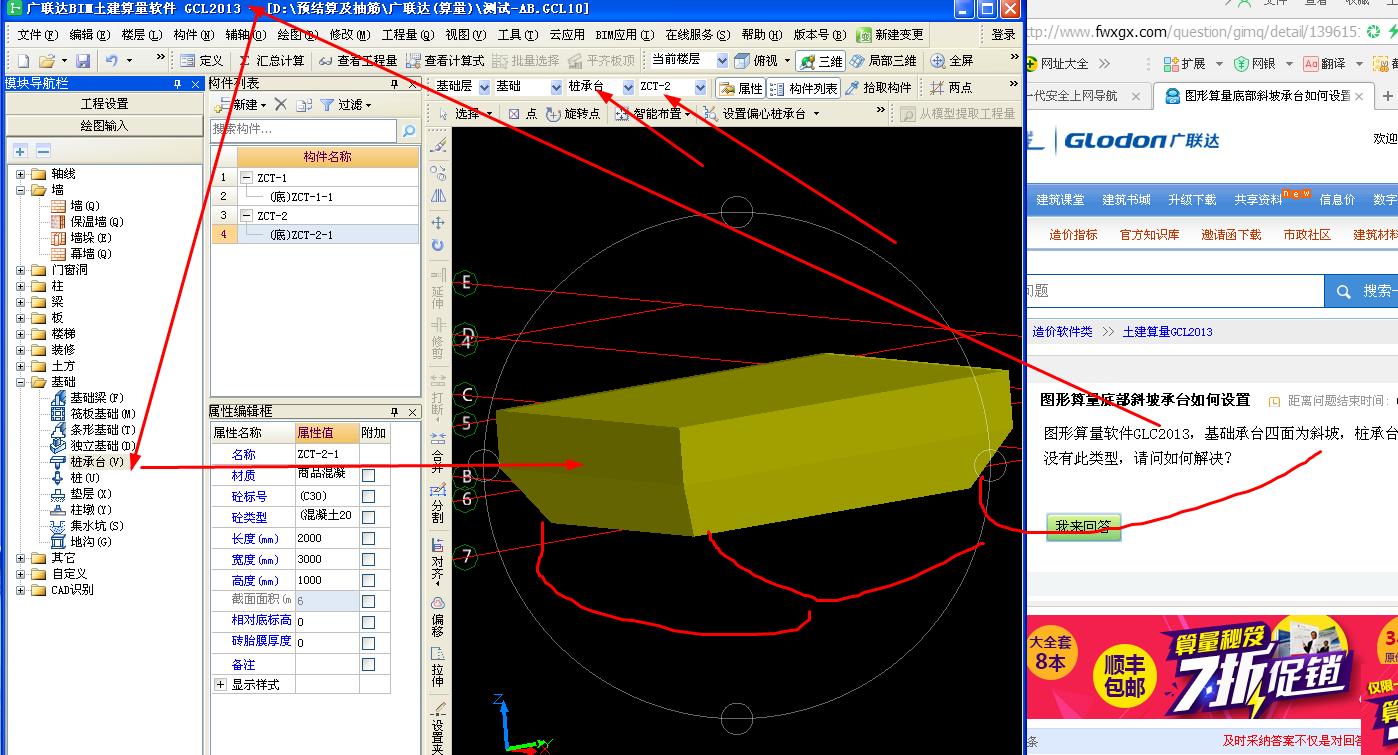The height and width of the screenshot is (755, 1398).
Task: Select 桩承台(V) in navigation tree
Action: coord(97,462)
